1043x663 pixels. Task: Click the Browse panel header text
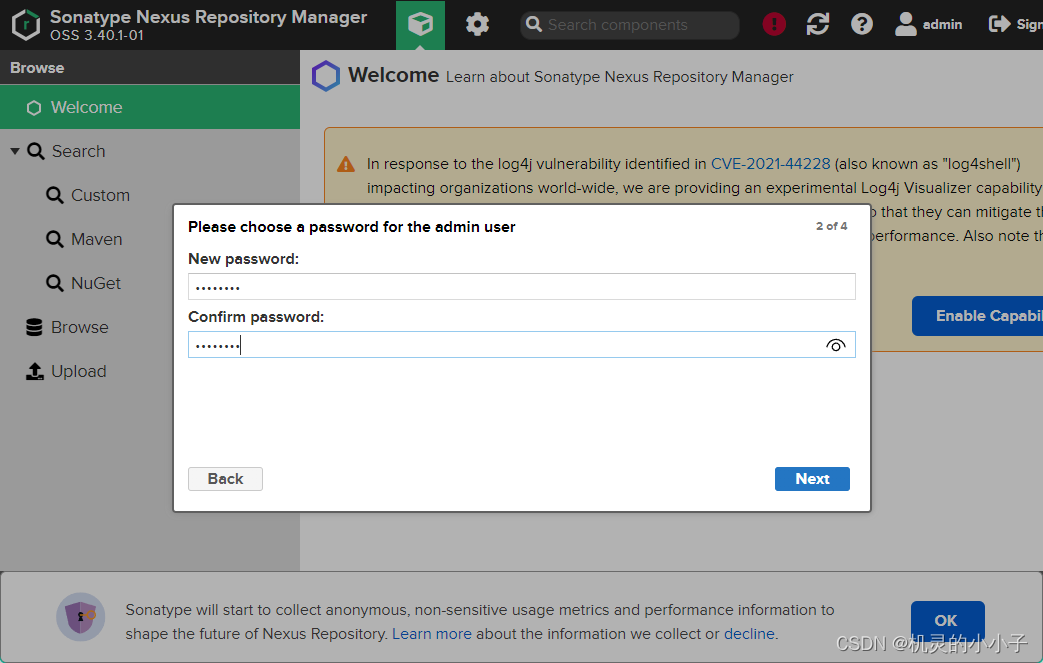click(37, 68)
